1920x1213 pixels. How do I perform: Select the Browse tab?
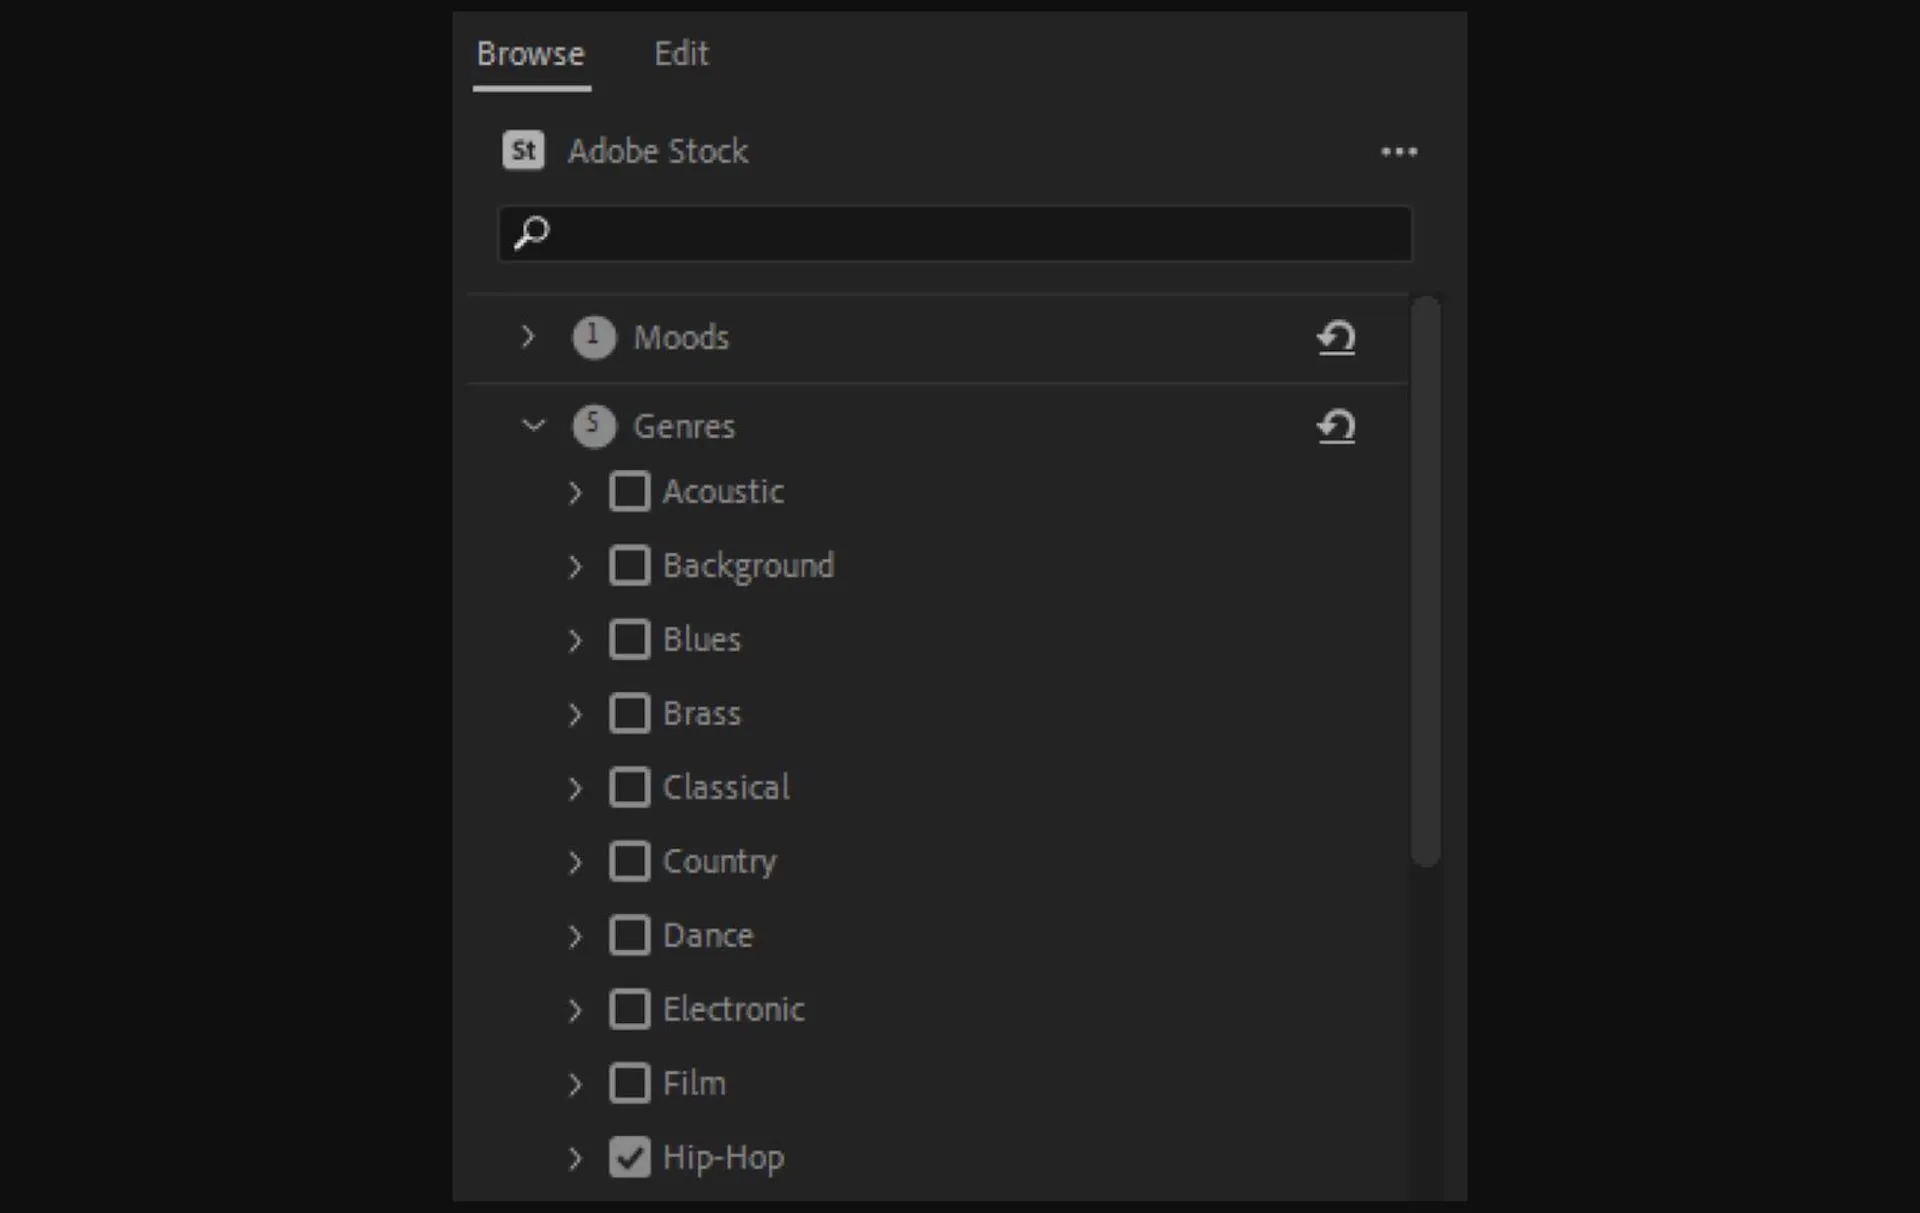[x=531, y=54]
